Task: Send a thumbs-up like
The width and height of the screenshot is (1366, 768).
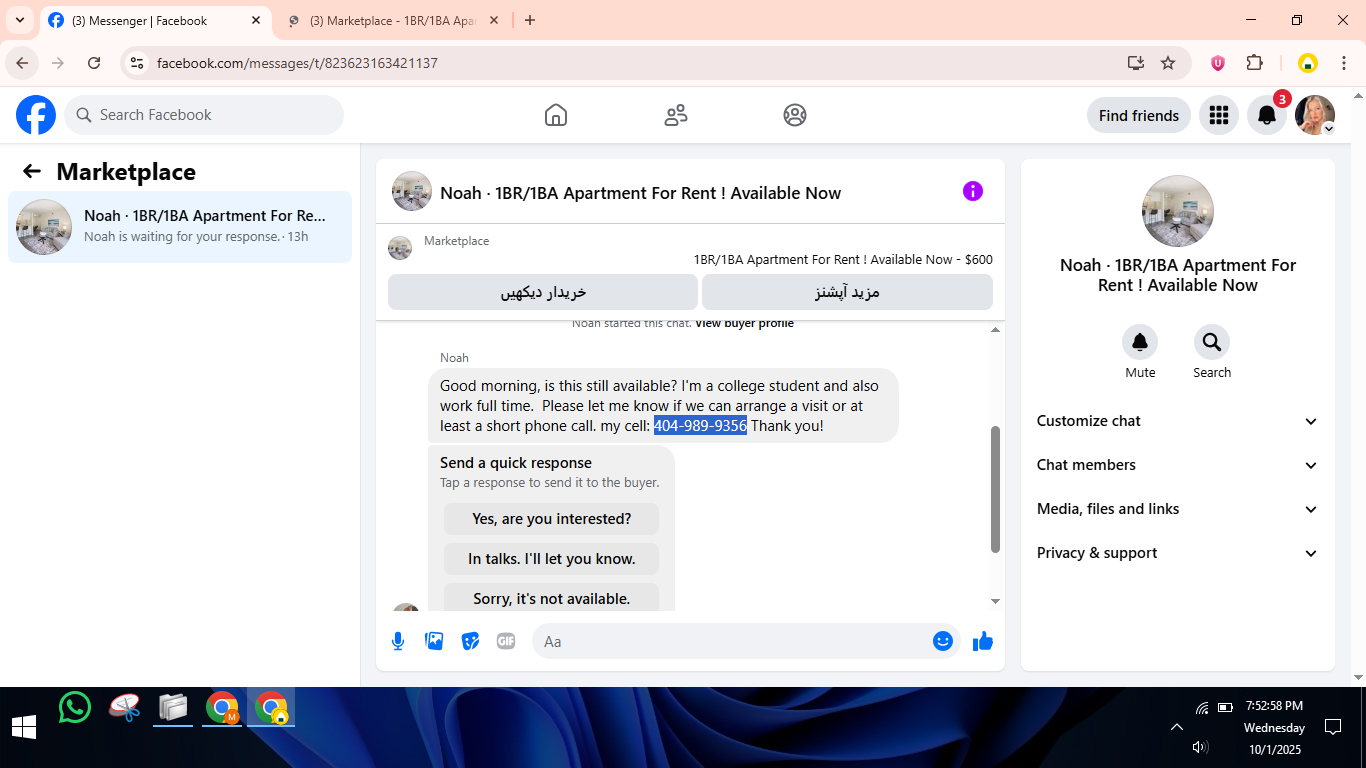Action: coord(983,641)
